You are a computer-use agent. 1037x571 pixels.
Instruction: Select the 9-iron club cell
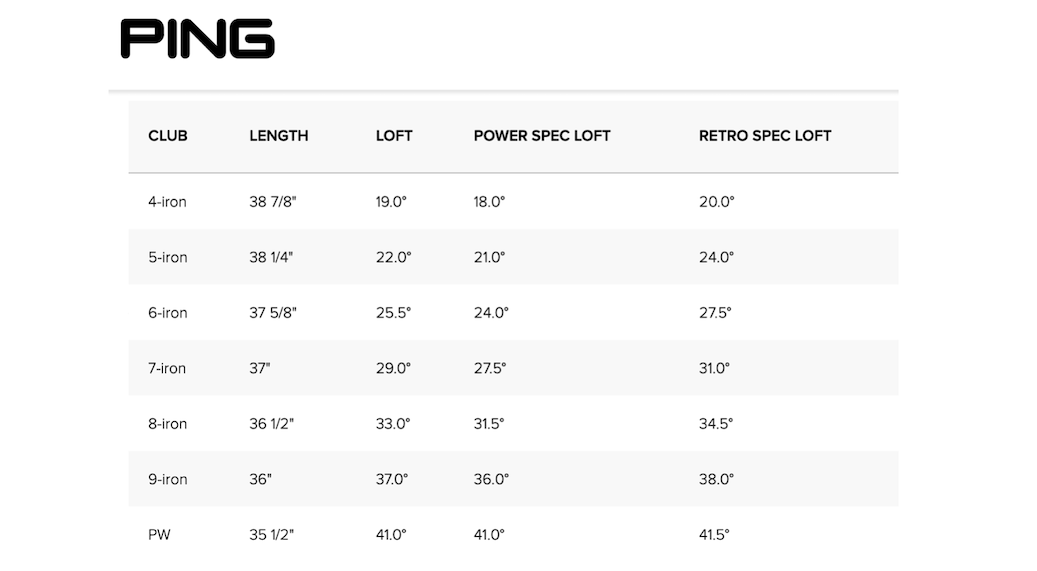[x=168, y=479]
